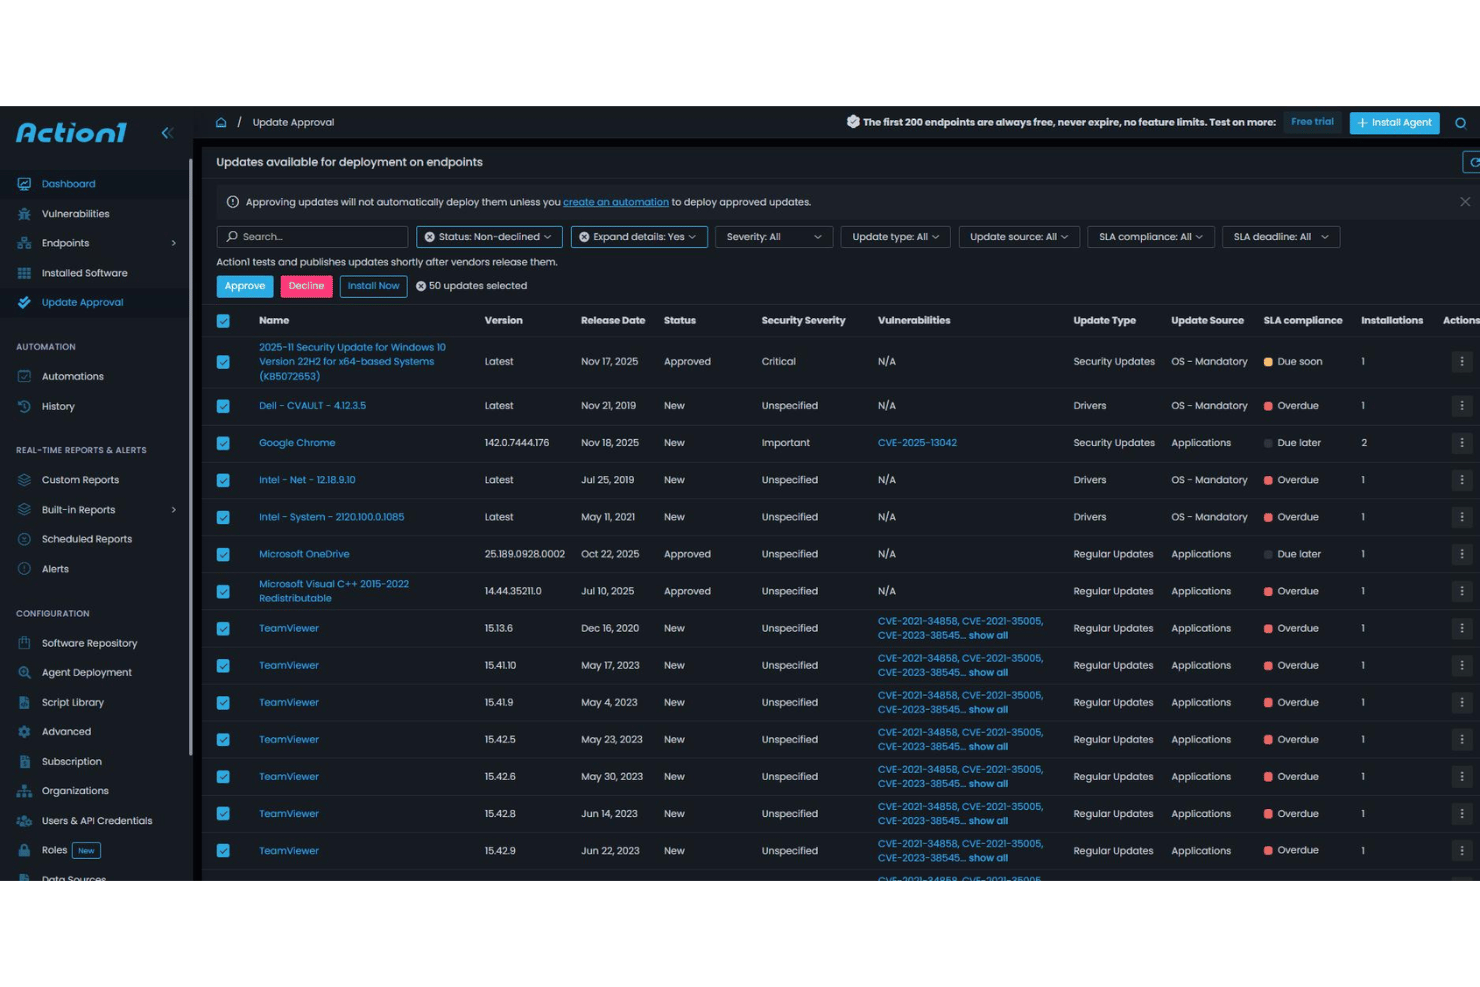Go to home via breadcrumb house icon
This screenshot has height=987, width=1480.
click(221, 122)
